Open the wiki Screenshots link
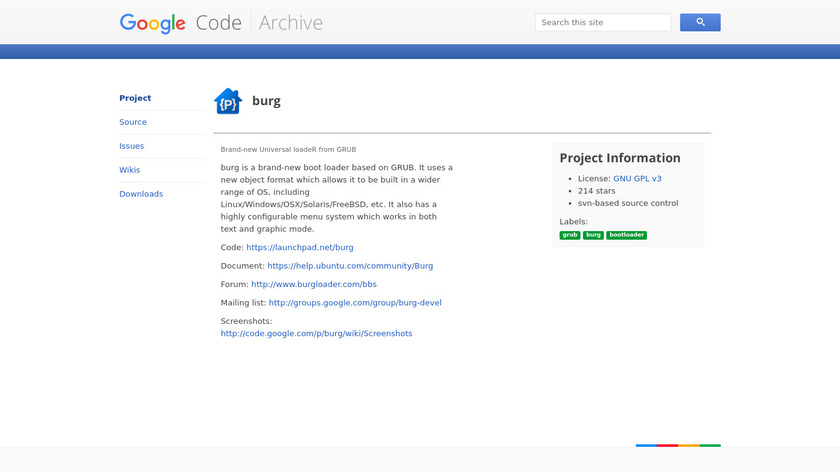Screen dimensions: 840x472 316,333
